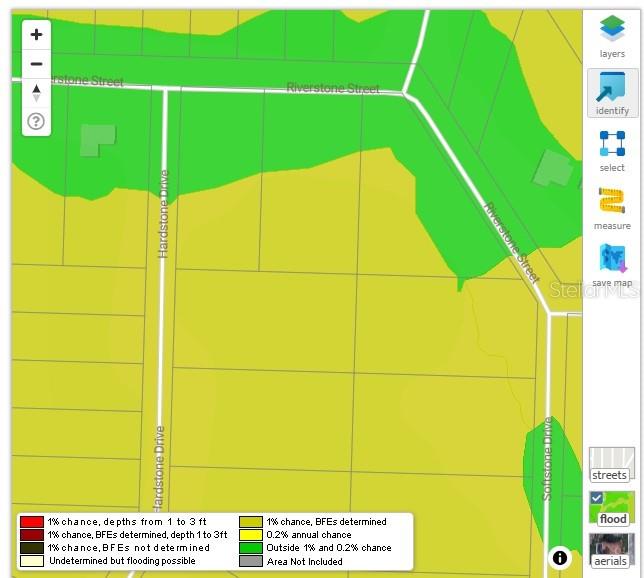Open the layers panel
Screen dimensions: 644x578
click(612, 36)
